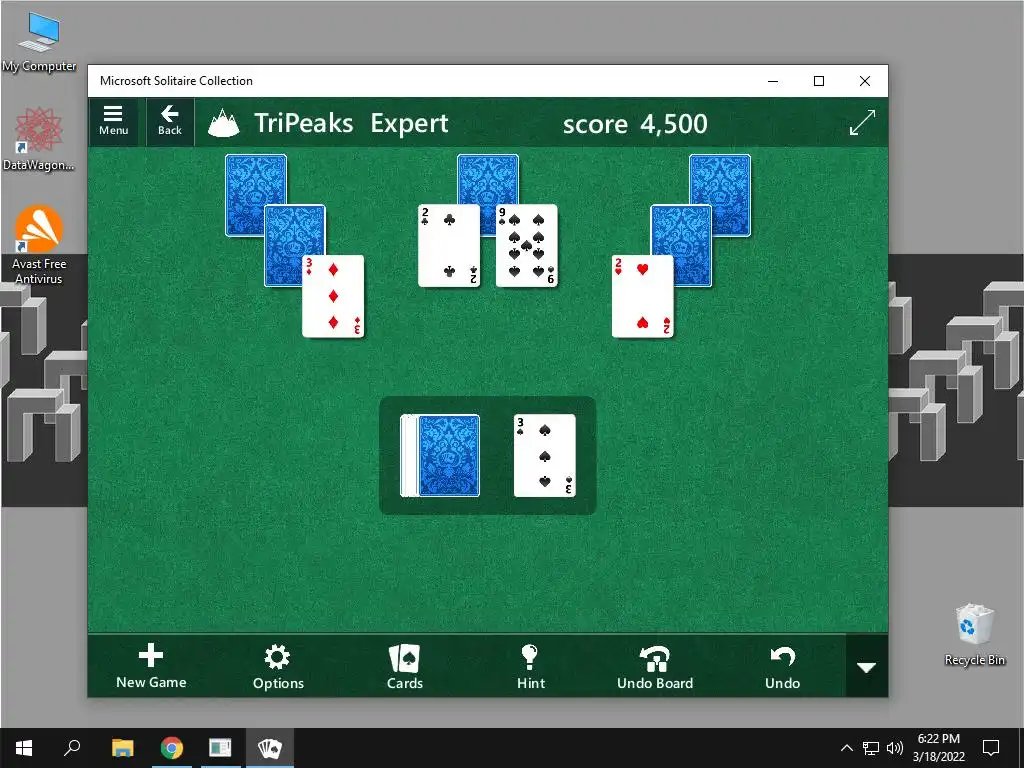Click the TriPeaks Expert title
Screen dimensions: 1024x768
pyautogui.click(x=351, y=123)
